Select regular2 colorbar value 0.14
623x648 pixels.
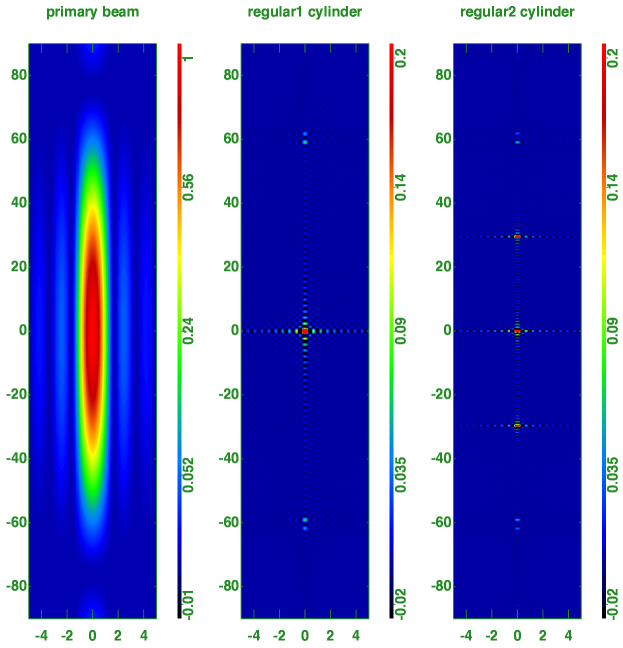pos(613,188)
